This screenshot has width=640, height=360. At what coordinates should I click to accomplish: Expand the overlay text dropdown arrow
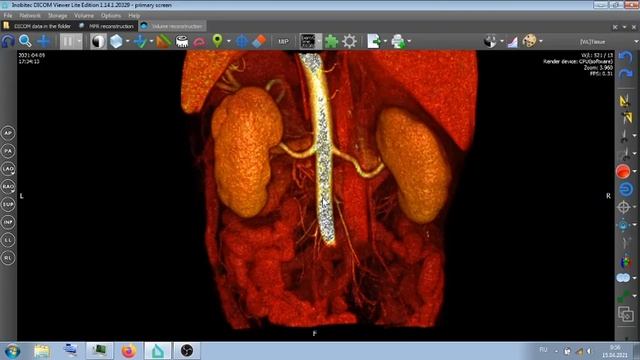click(x=319, y=41)
